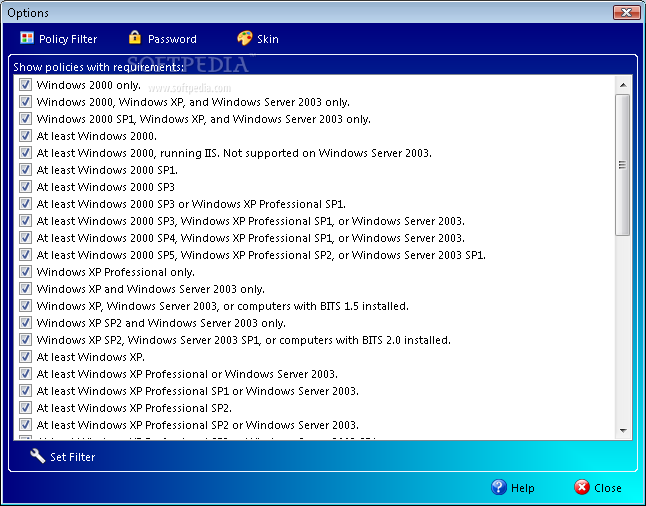
Task: Uncheck 'At least Windows 2000.' checkbox
Action: pyautogui.click(x=25, y=136)
